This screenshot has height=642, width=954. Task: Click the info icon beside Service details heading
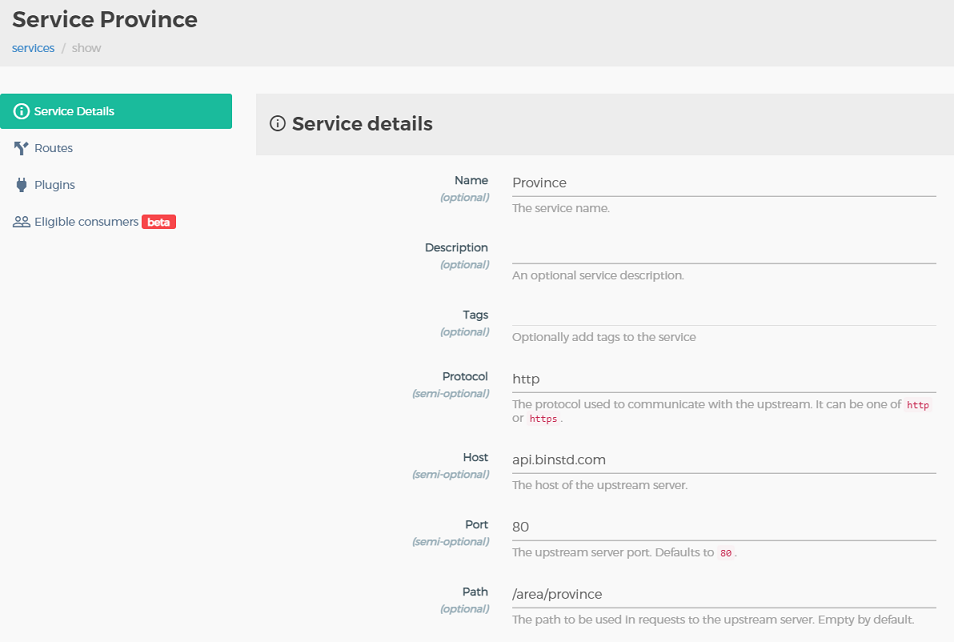(278, 124)
